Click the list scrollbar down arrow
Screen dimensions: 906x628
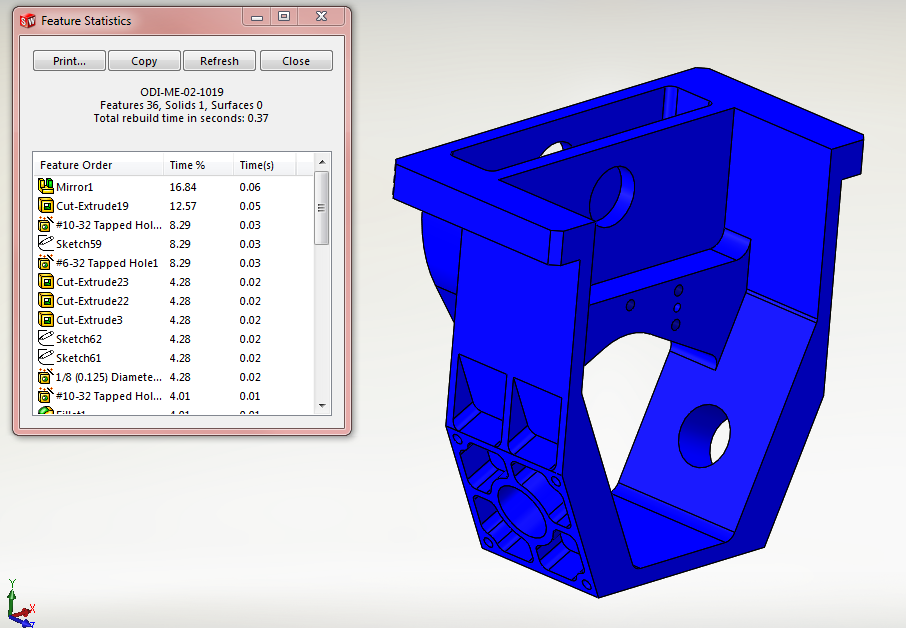(322, 406)
